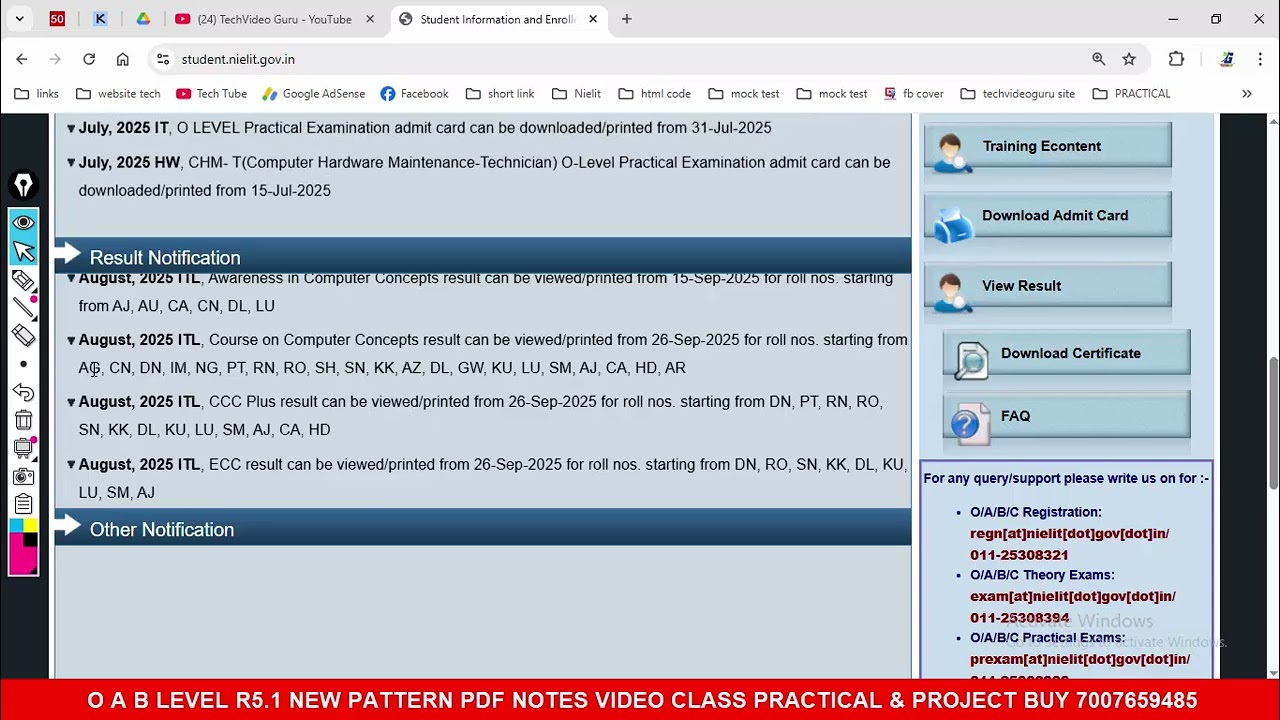Screen dimensions: 1280x720
Task: Open the browser extensions puzzle icon
Action: click(1176, 59)
